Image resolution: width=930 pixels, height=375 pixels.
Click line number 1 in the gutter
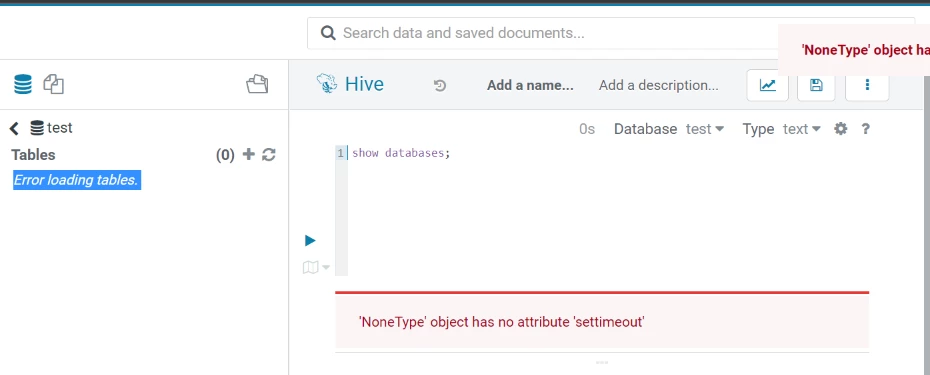click(340, 153)
